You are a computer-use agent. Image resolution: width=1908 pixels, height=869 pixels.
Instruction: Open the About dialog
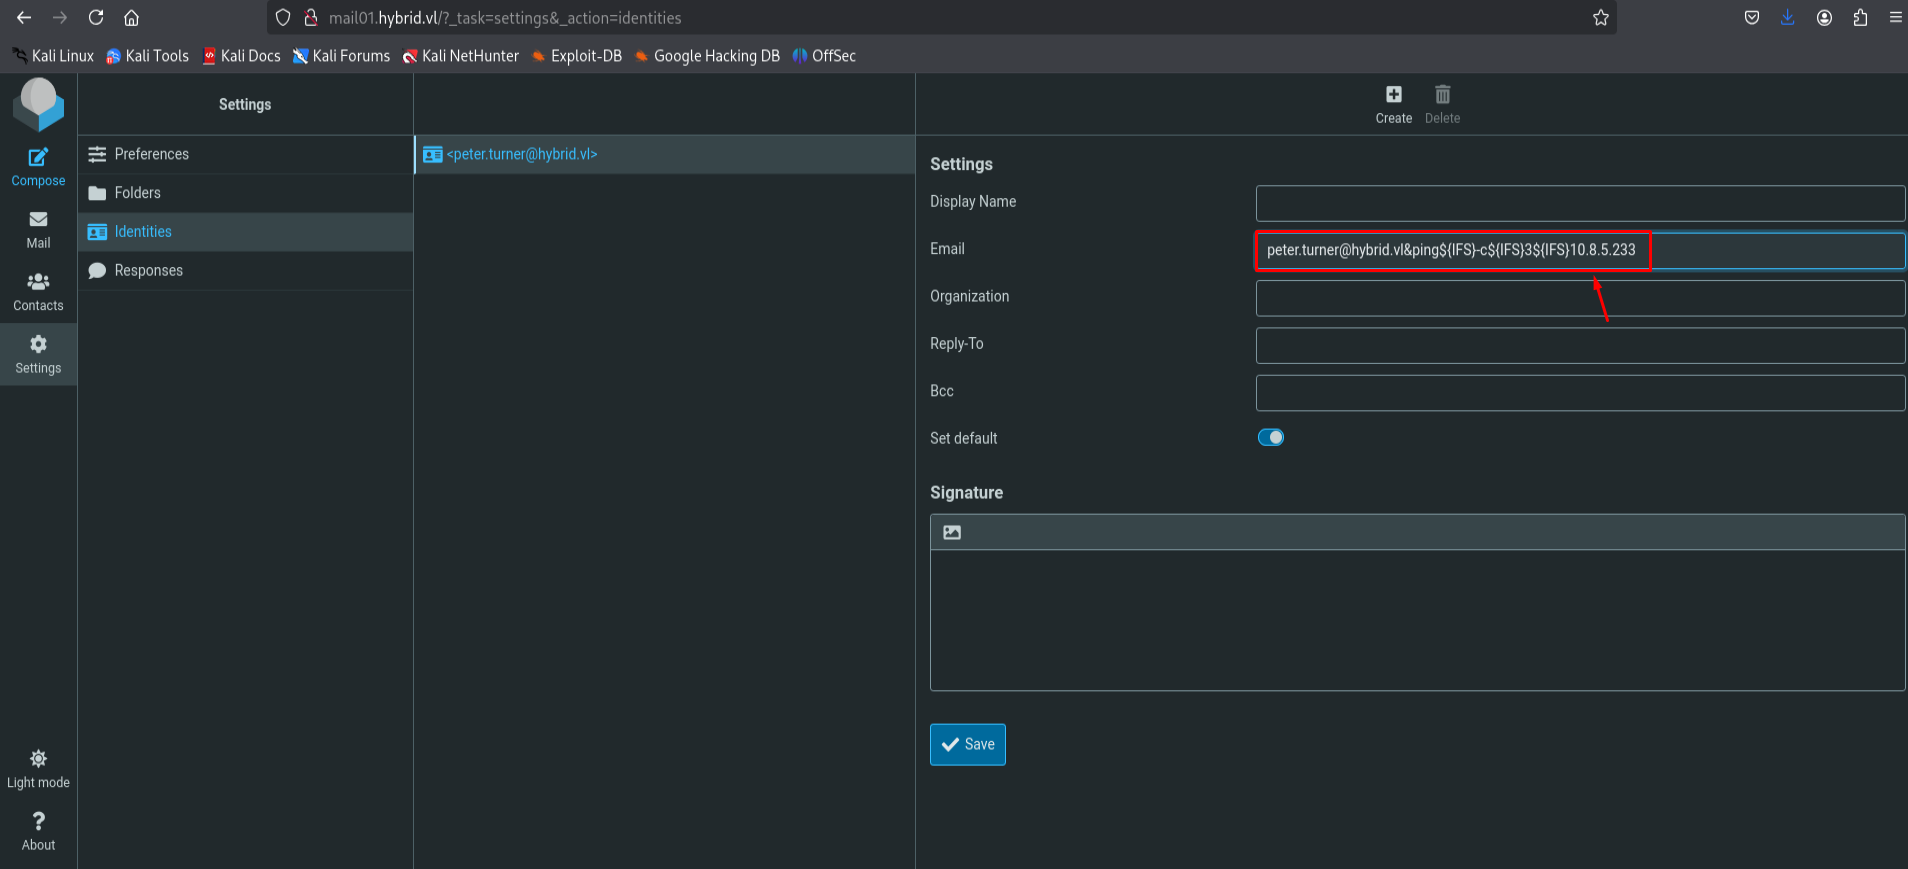pyautogui.click(x=38, y=831)
